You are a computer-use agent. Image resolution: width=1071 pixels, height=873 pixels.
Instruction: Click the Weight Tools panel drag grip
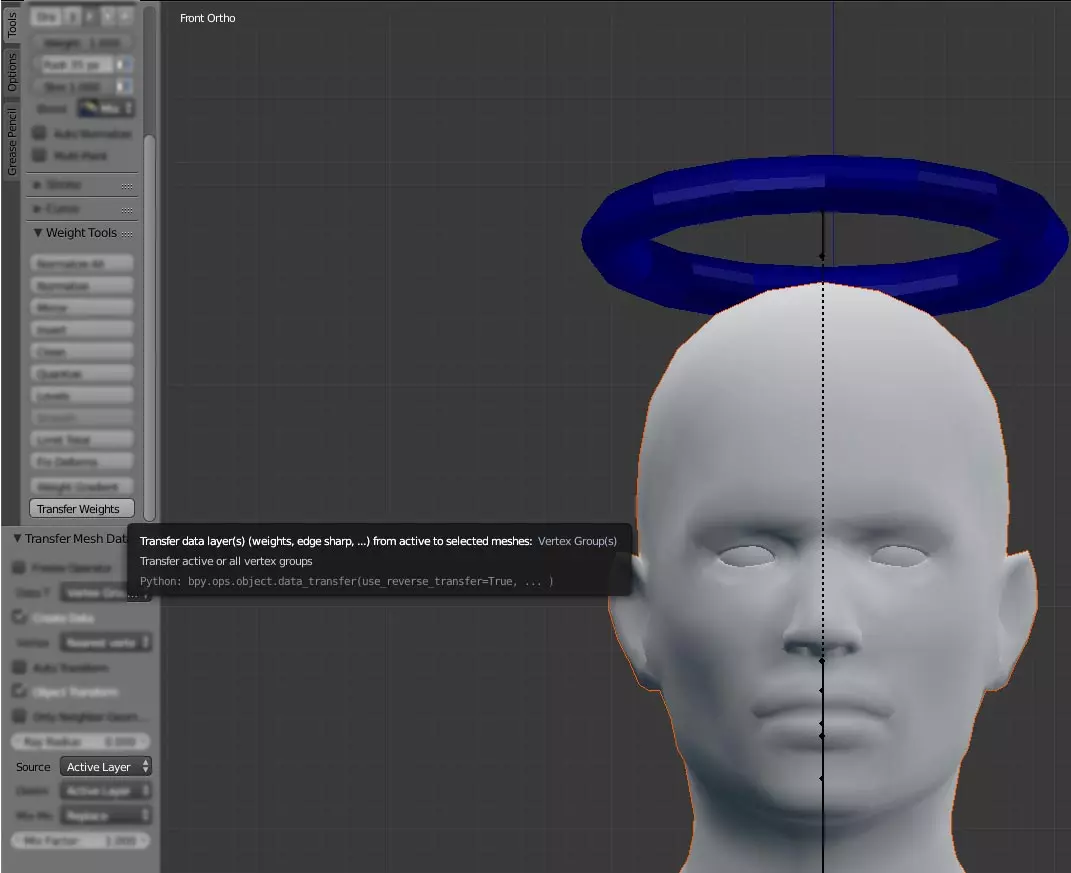pyautogui.click(x=127, y=234)
